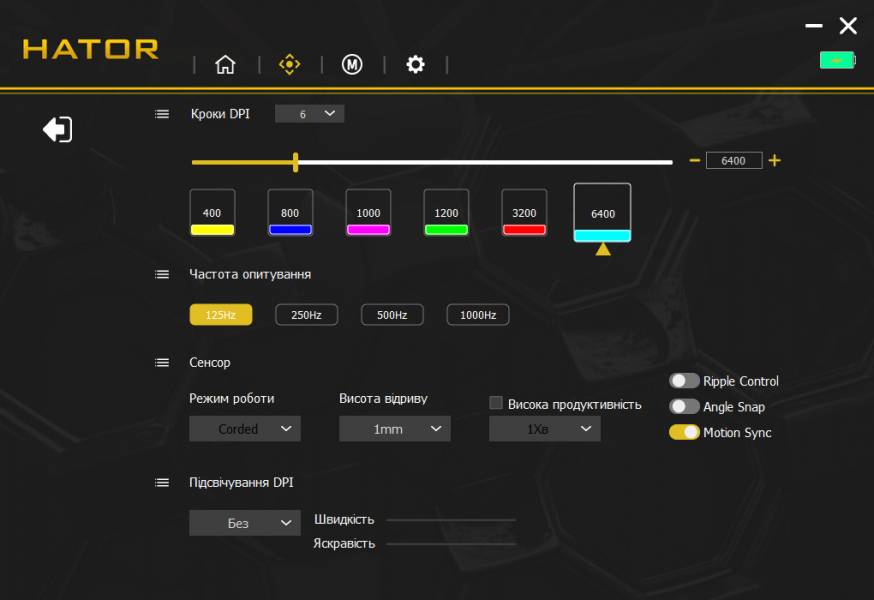Open the DPI performance settings tab
This screenshot has width=874, height=600.
click(289, 65)
